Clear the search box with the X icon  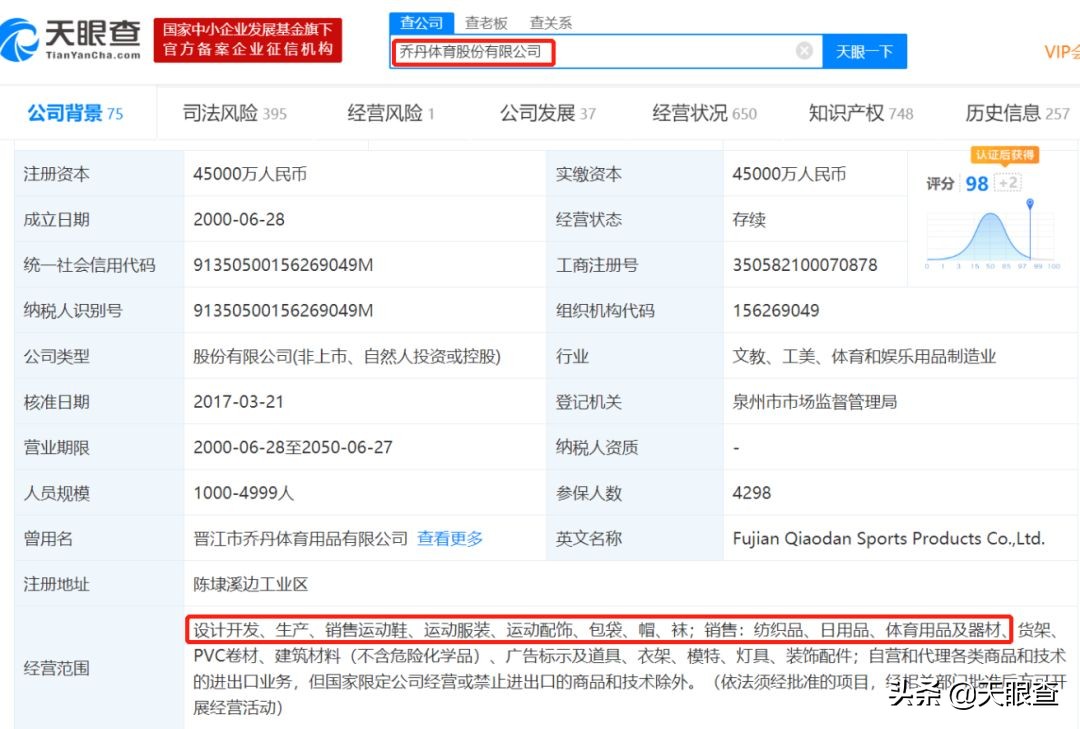click(804, 51)
